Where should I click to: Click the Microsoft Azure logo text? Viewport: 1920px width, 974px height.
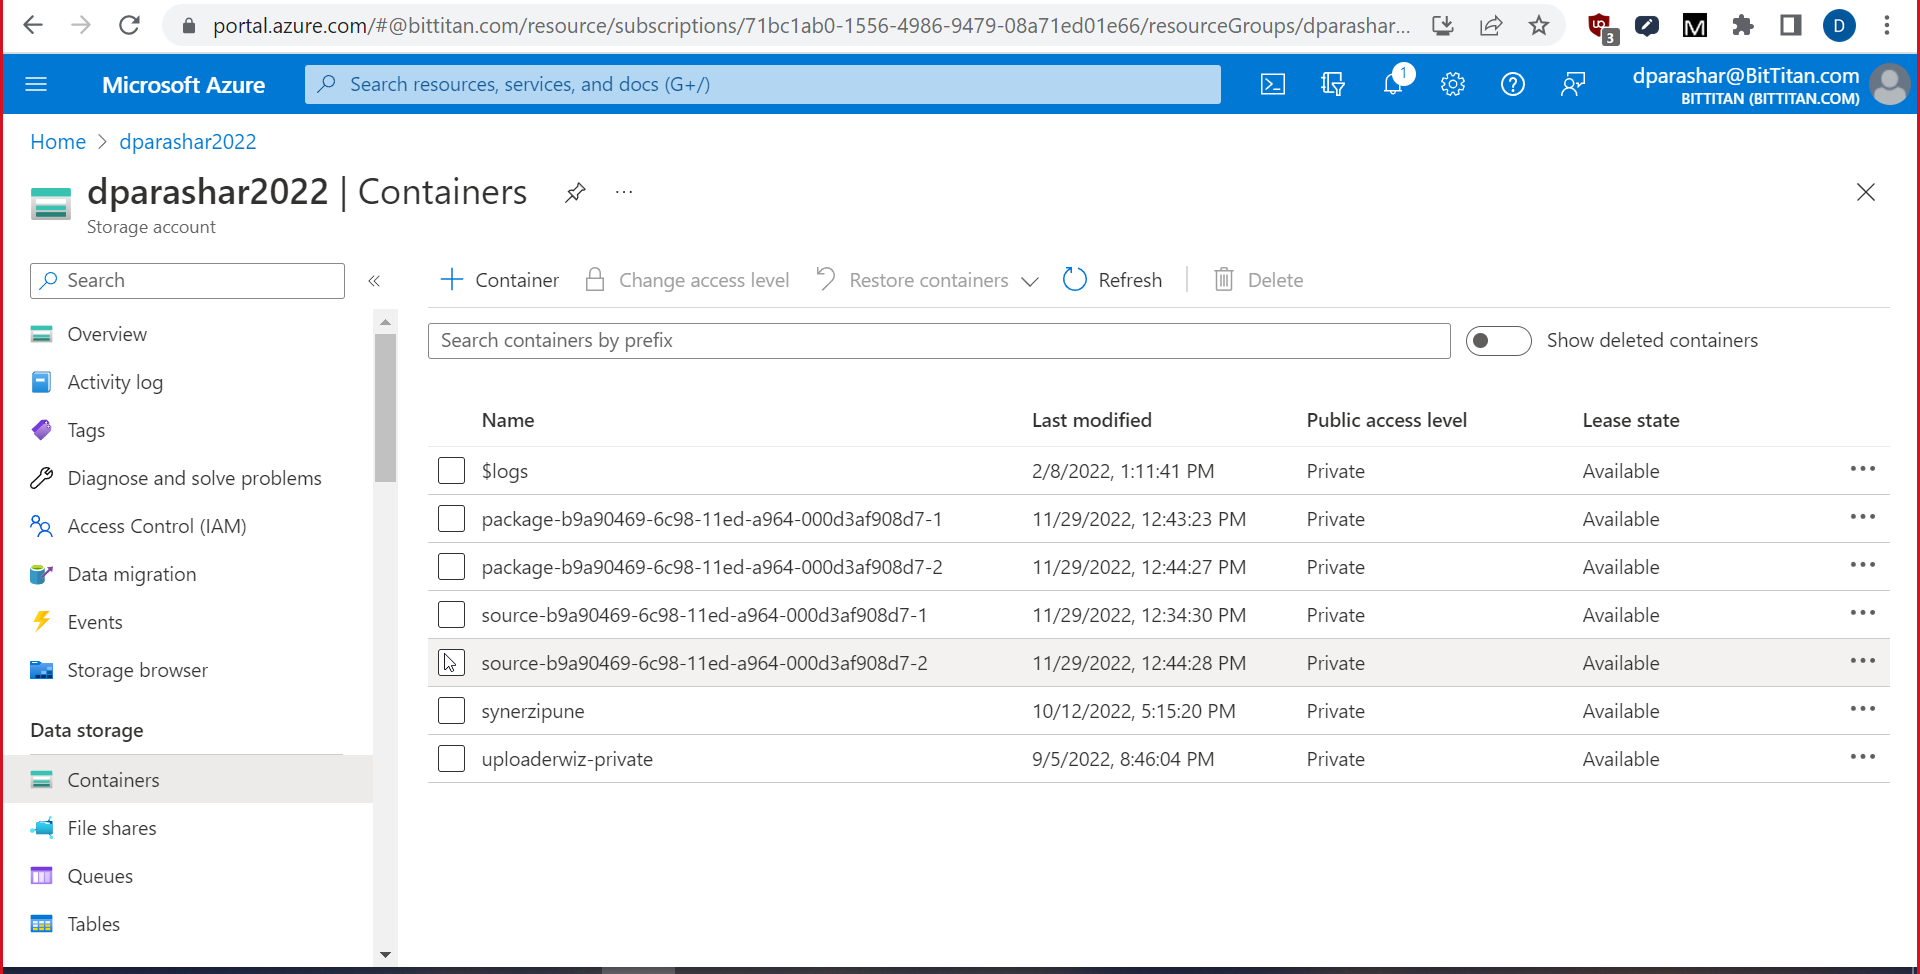point(183,85)
